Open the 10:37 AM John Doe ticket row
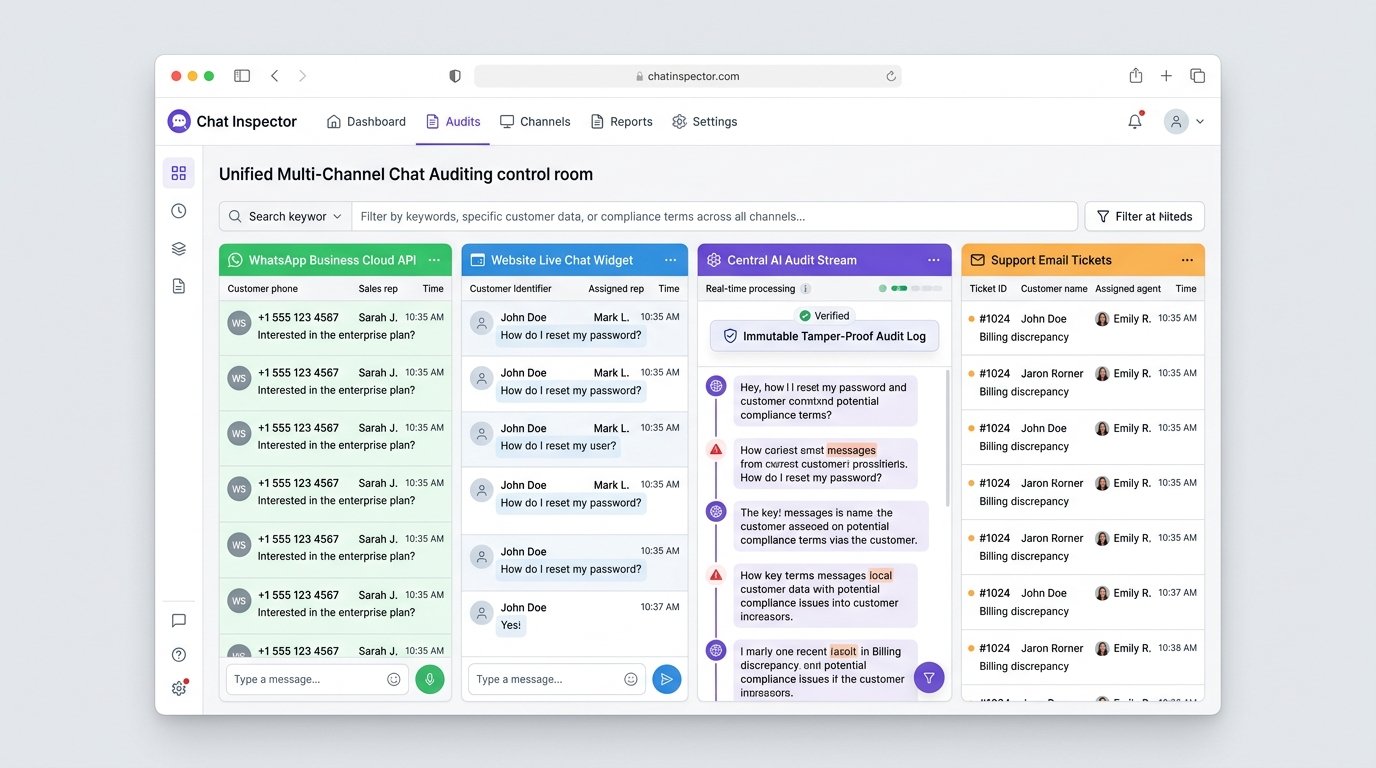The height and width of the screenshot is (768, 1376). 1083,602
